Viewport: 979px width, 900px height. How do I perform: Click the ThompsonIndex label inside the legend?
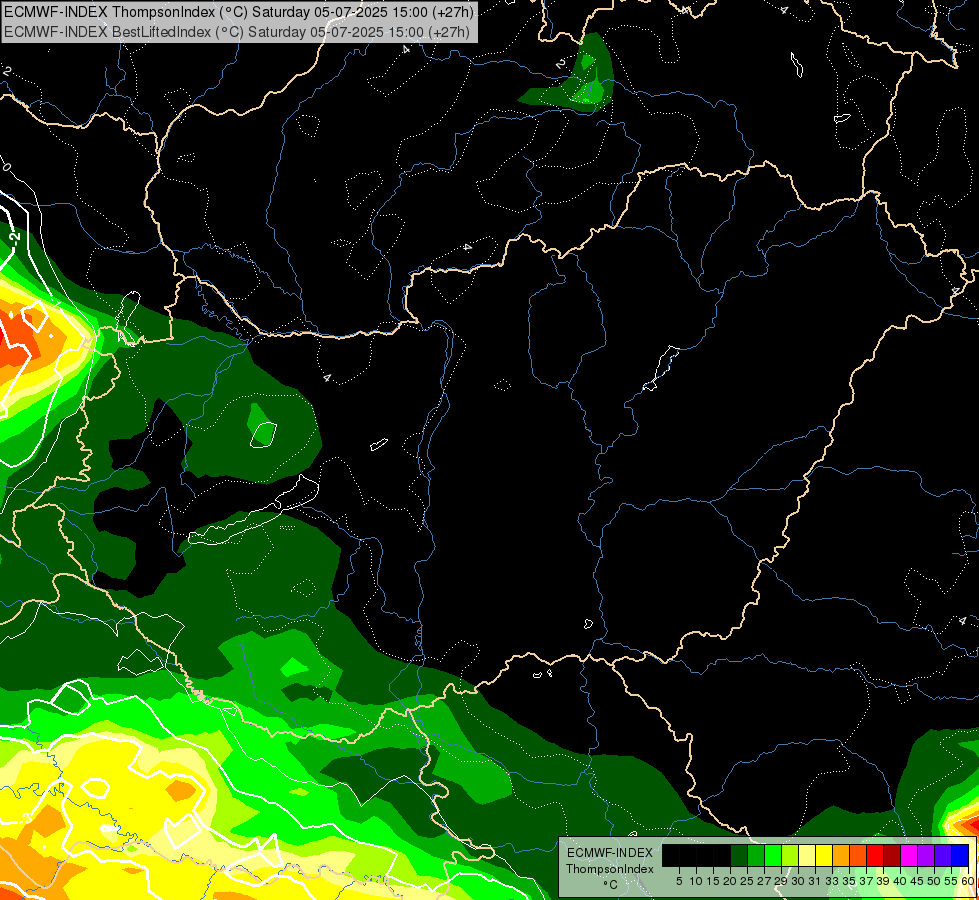610,869
